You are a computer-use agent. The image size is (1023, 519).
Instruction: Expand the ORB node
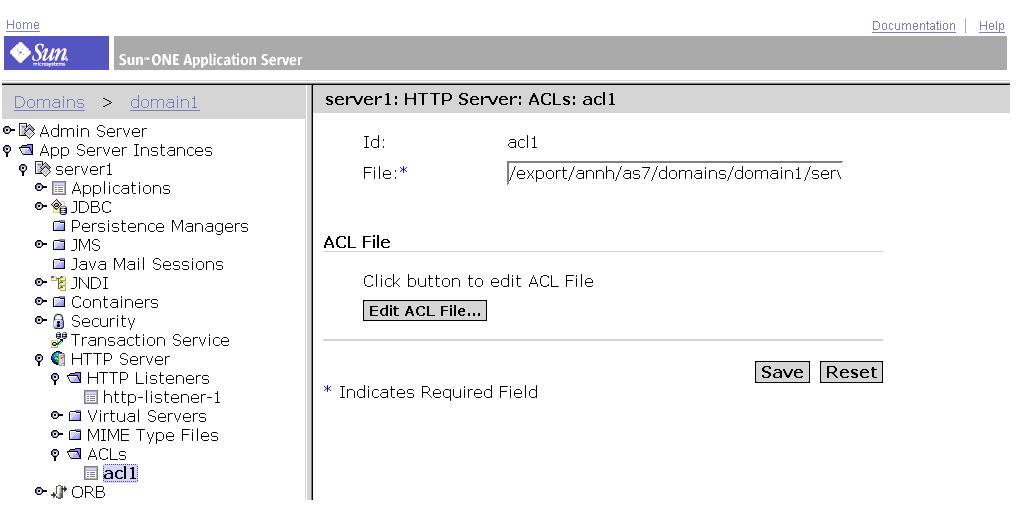pos(40,491)
